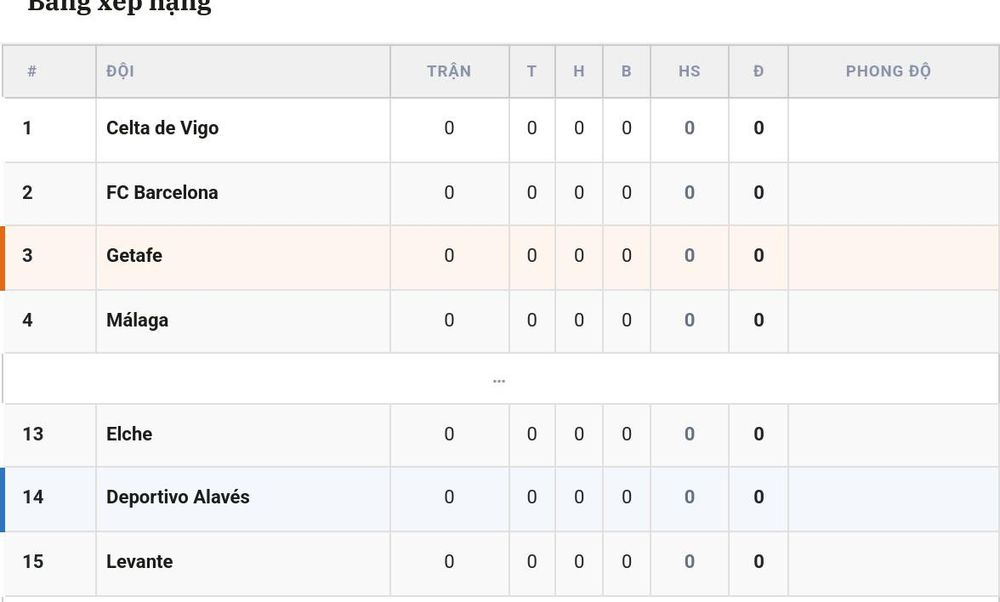
Task: Click the HS column header
Action: [689, 71]
